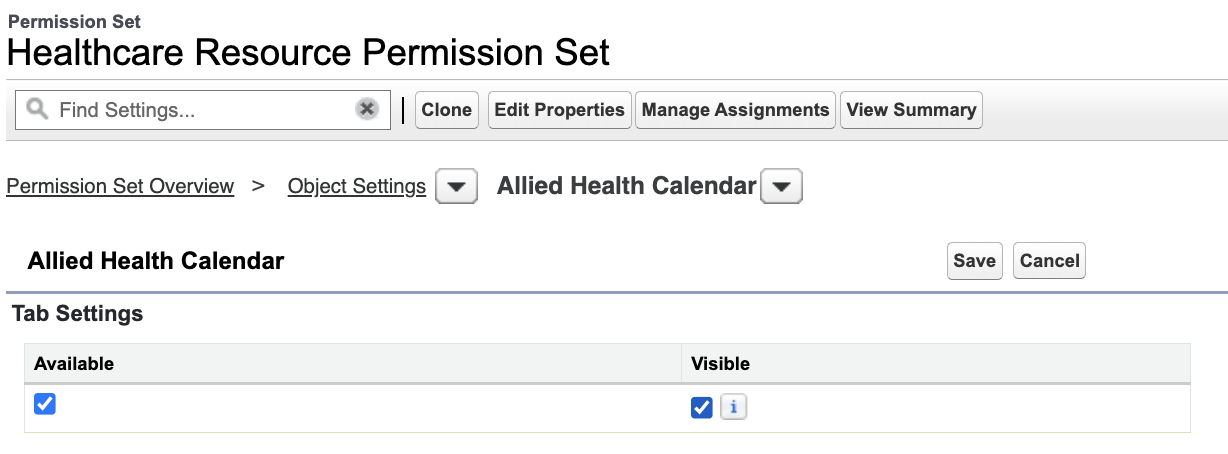Click the Available column header
Screen dimensions: 1228x454
pos(74,363)
